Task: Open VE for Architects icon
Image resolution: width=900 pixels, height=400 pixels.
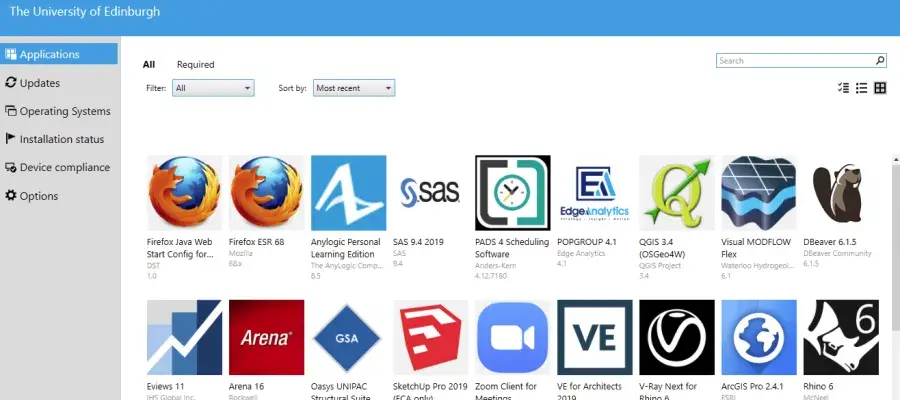Action: pyautogui.click(x=595, y=337)
